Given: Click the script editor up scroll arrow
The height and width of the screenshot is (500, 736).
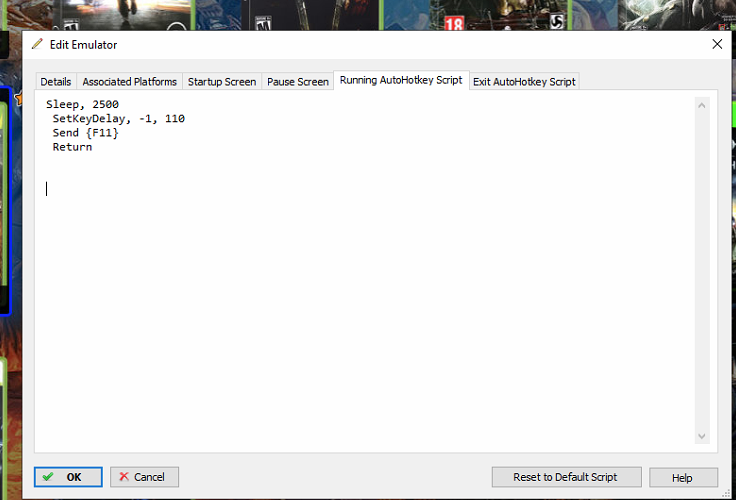Looking at the screenshot, I should (x=702, y=105).
